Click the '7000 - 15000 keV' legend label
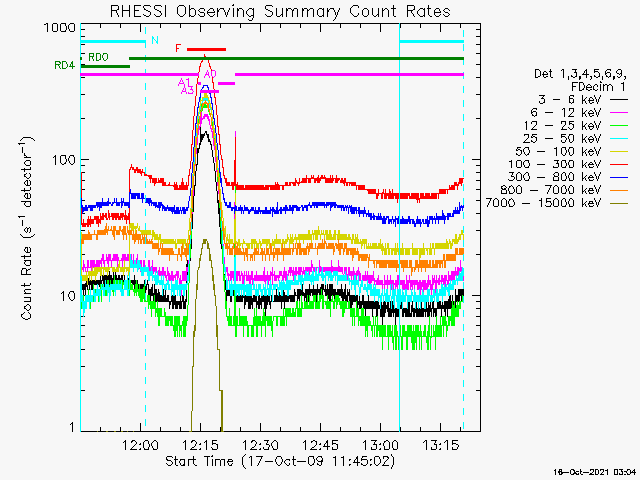The height and width of the screenshot is (480, 640). point(543,202)
